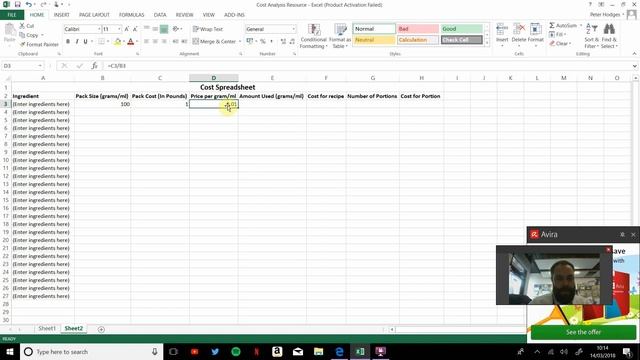Increase font size with the larger A
Screen dimensions: 640x360
tap(127, 29)
